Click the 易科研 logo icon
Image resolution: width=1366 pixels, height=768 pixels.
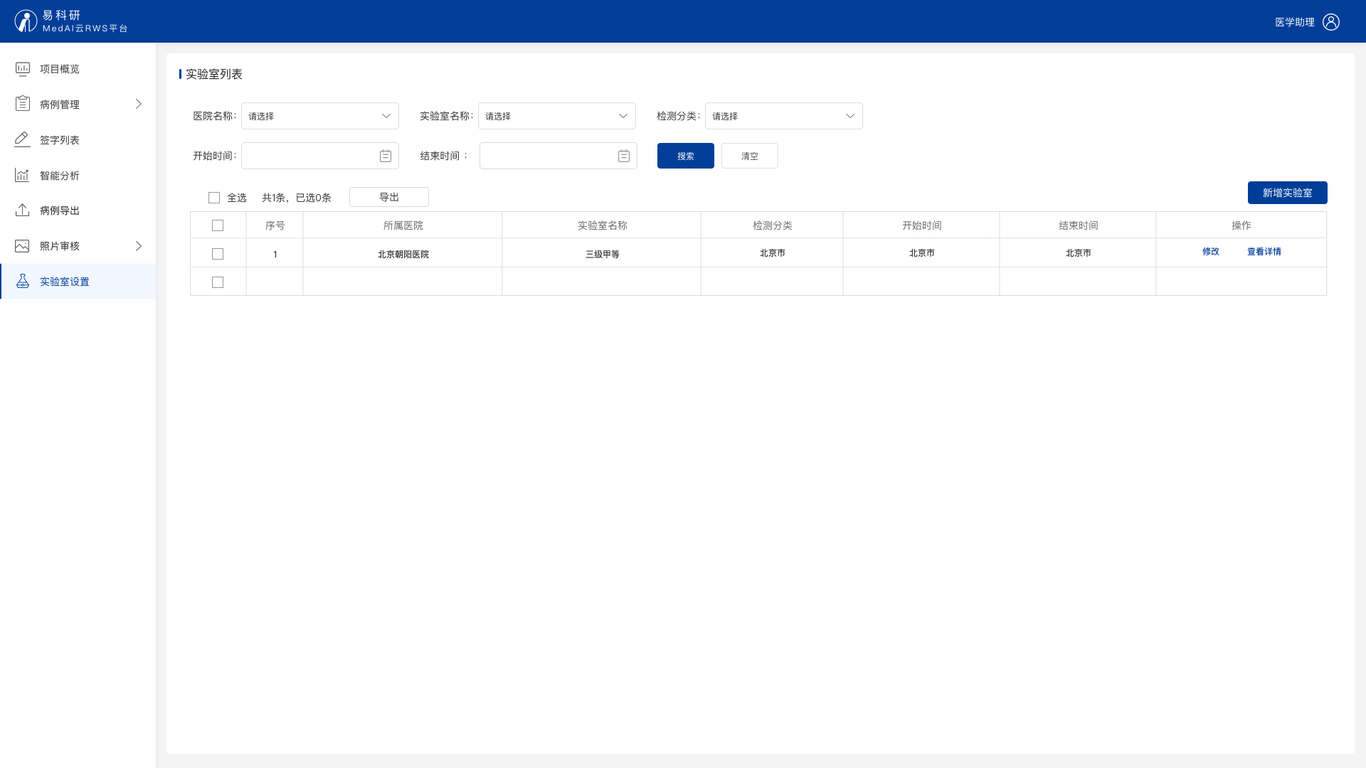[x=26, y=21]
